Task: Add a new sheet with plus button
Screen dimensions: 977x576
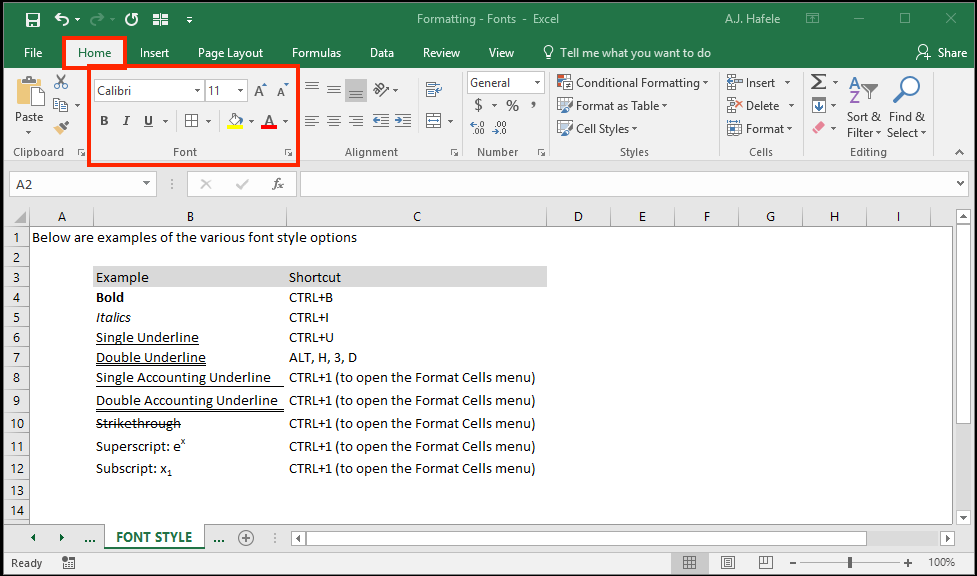Action: pos(246,537)
